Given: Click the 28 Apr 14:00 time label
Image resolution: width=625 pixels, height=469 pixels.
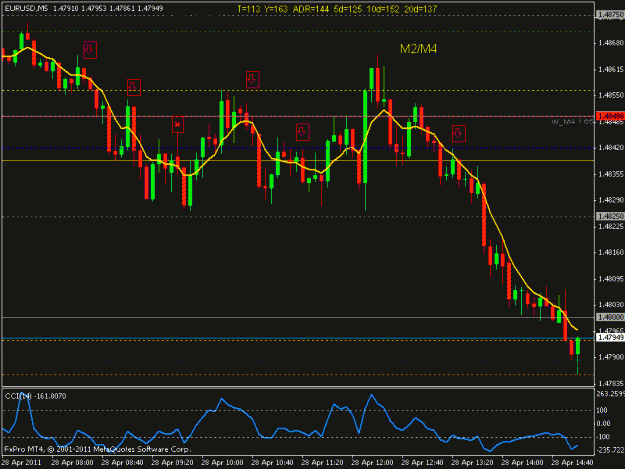Looking at the screenshot, I should click(522, 463).
